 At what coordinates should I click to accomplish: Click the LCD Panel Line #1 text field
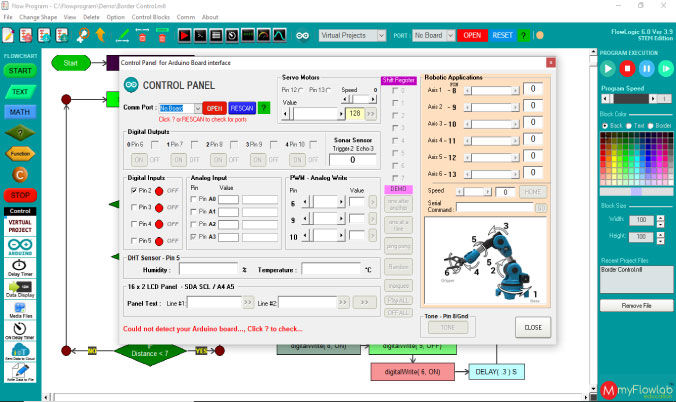click(214, 303)
